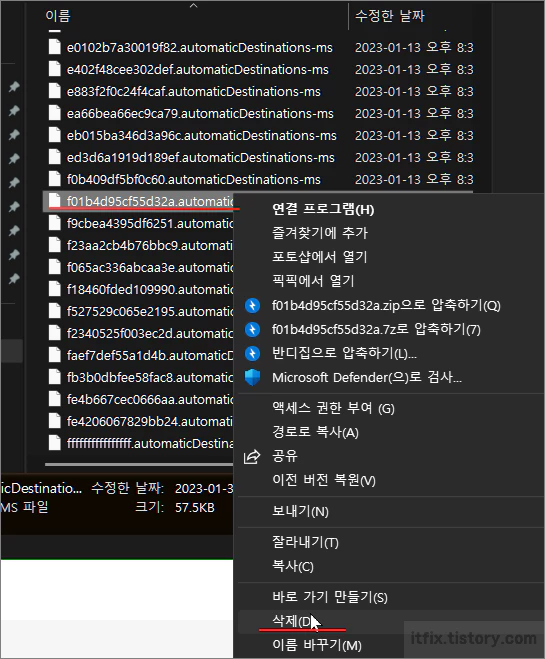Image resolution: width=545 pixels, height=659 pixels.
Task: Click file icon of ed3d6a1919d189ef file
Action: 55,157
